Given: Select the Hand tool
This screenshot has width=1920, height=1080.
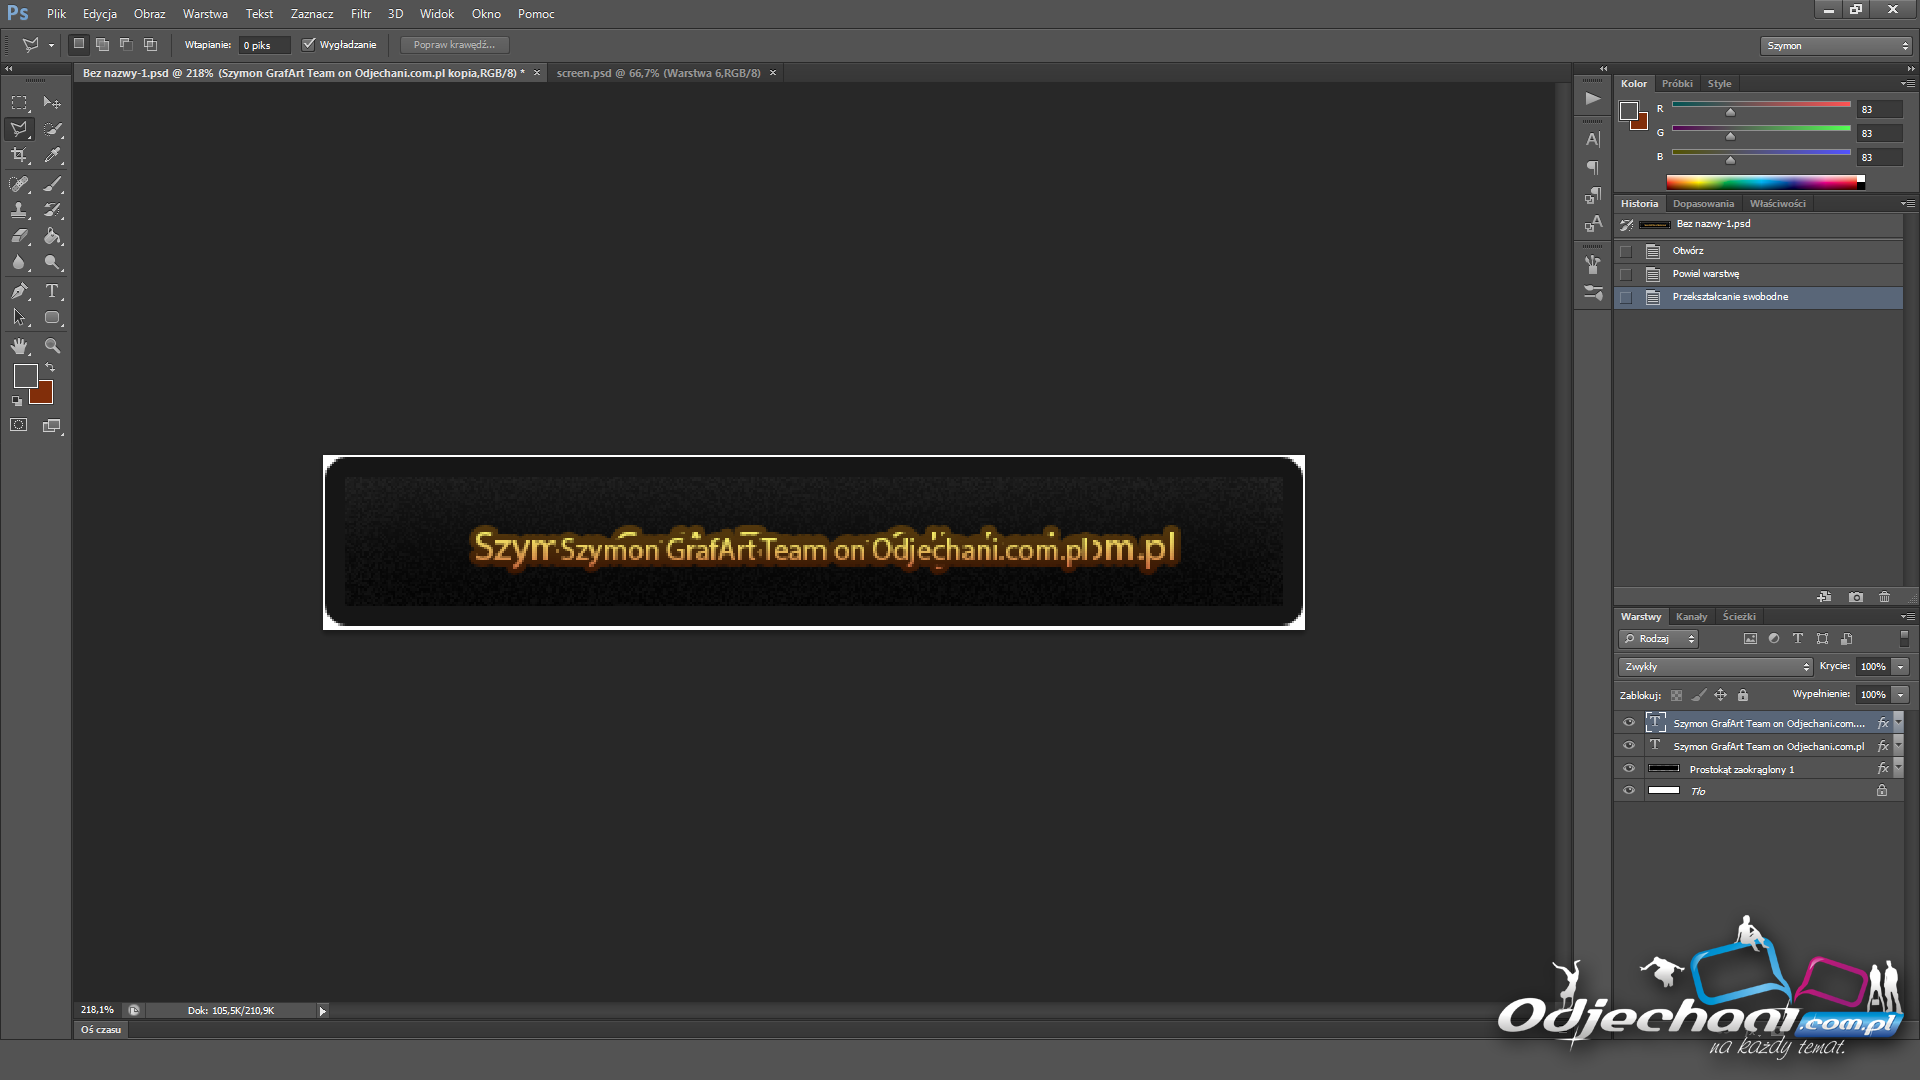Looking at the screenshot, I should click(x=19, y=346).
